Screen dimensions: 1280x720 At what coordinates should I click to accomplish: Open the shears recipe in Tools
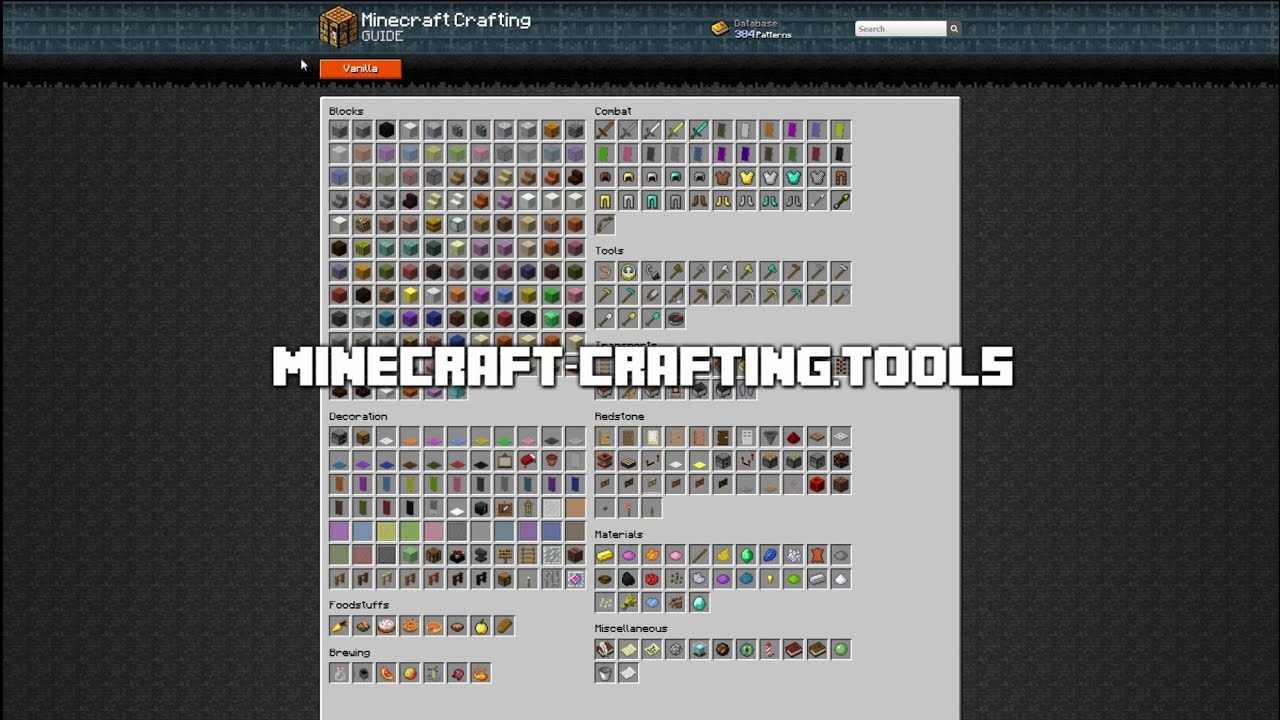click(651, 296)
